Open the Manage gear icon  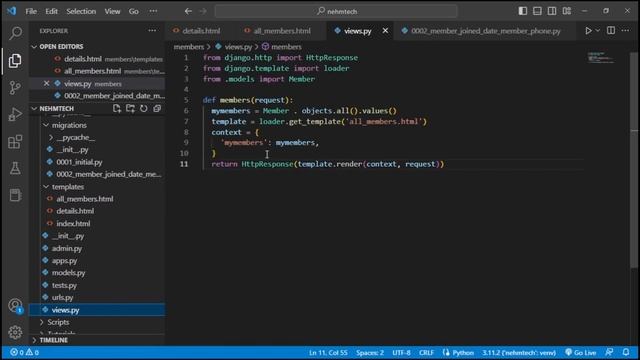16,332
